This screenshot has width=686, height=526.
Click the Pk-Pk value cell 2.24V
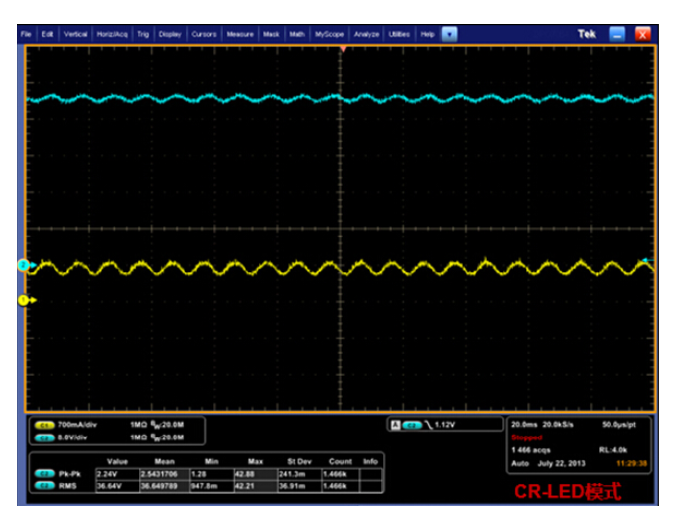click(117, 474)
